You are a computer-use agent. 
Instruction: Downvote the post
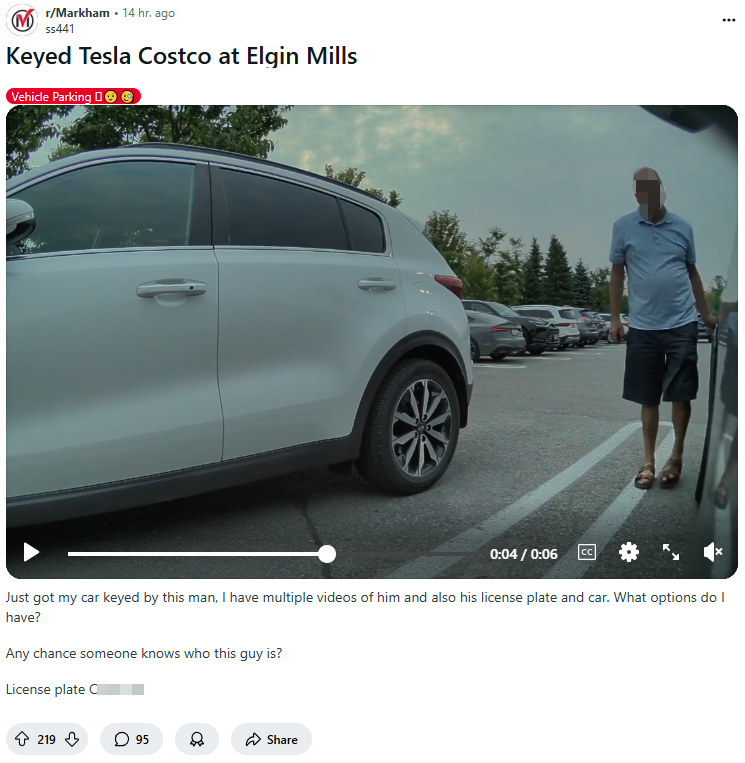coord(72,739)
